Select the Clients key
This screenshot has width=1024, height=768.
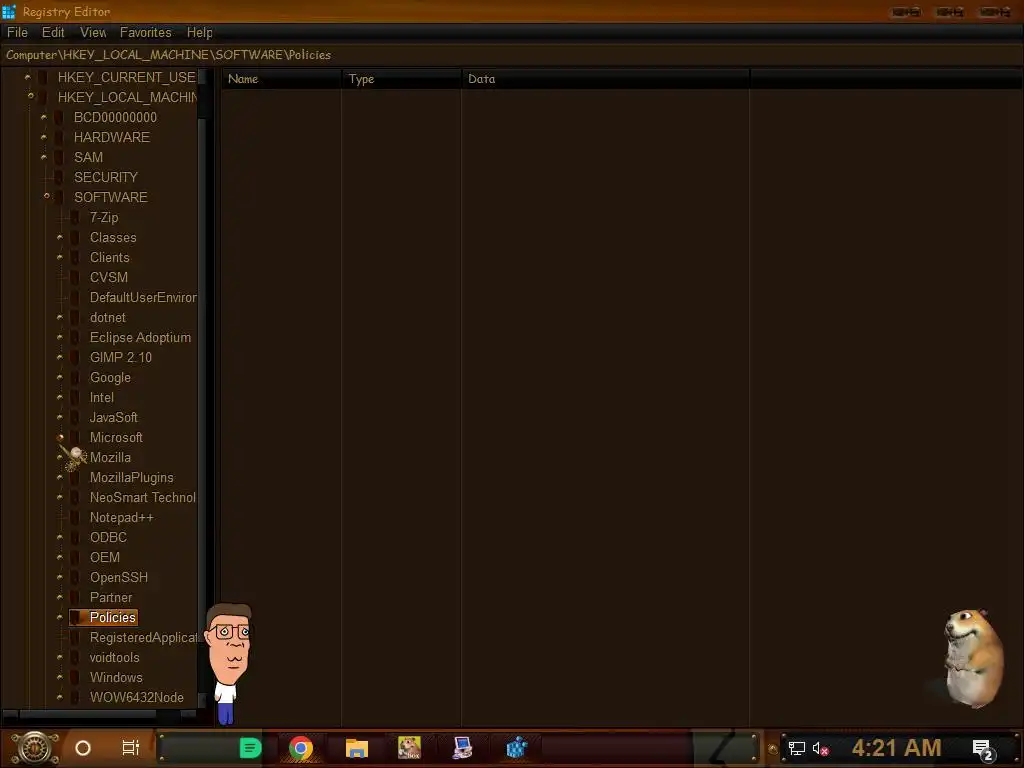pyautogui.click(x=110, y=257)
